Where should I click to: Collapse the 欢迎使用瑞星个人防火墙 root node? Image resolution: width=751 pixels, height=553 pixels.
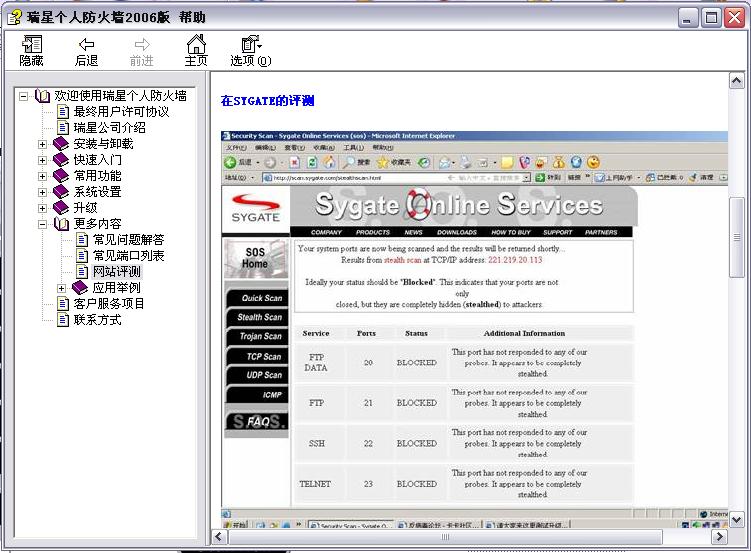coord(23,96)
